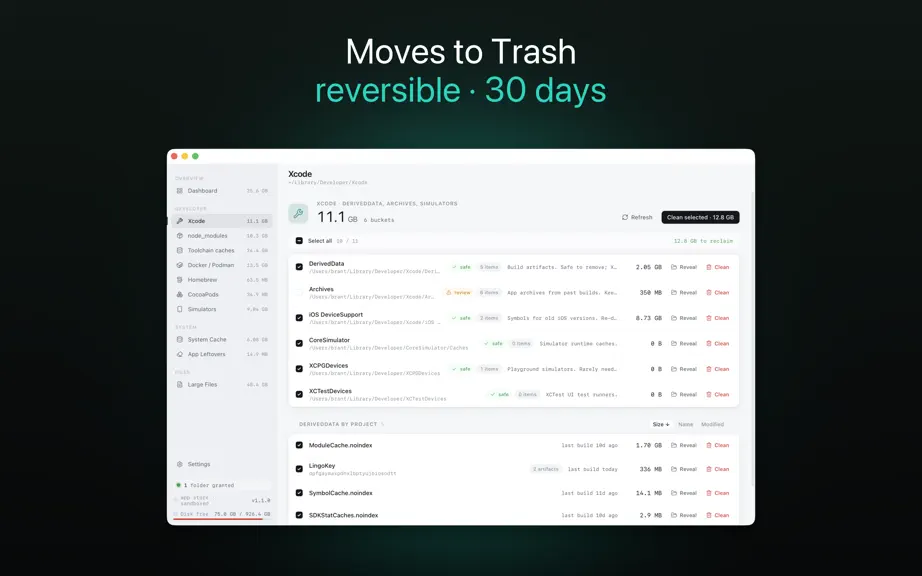Go to Docker / Podman section

(x=222, y=265)
